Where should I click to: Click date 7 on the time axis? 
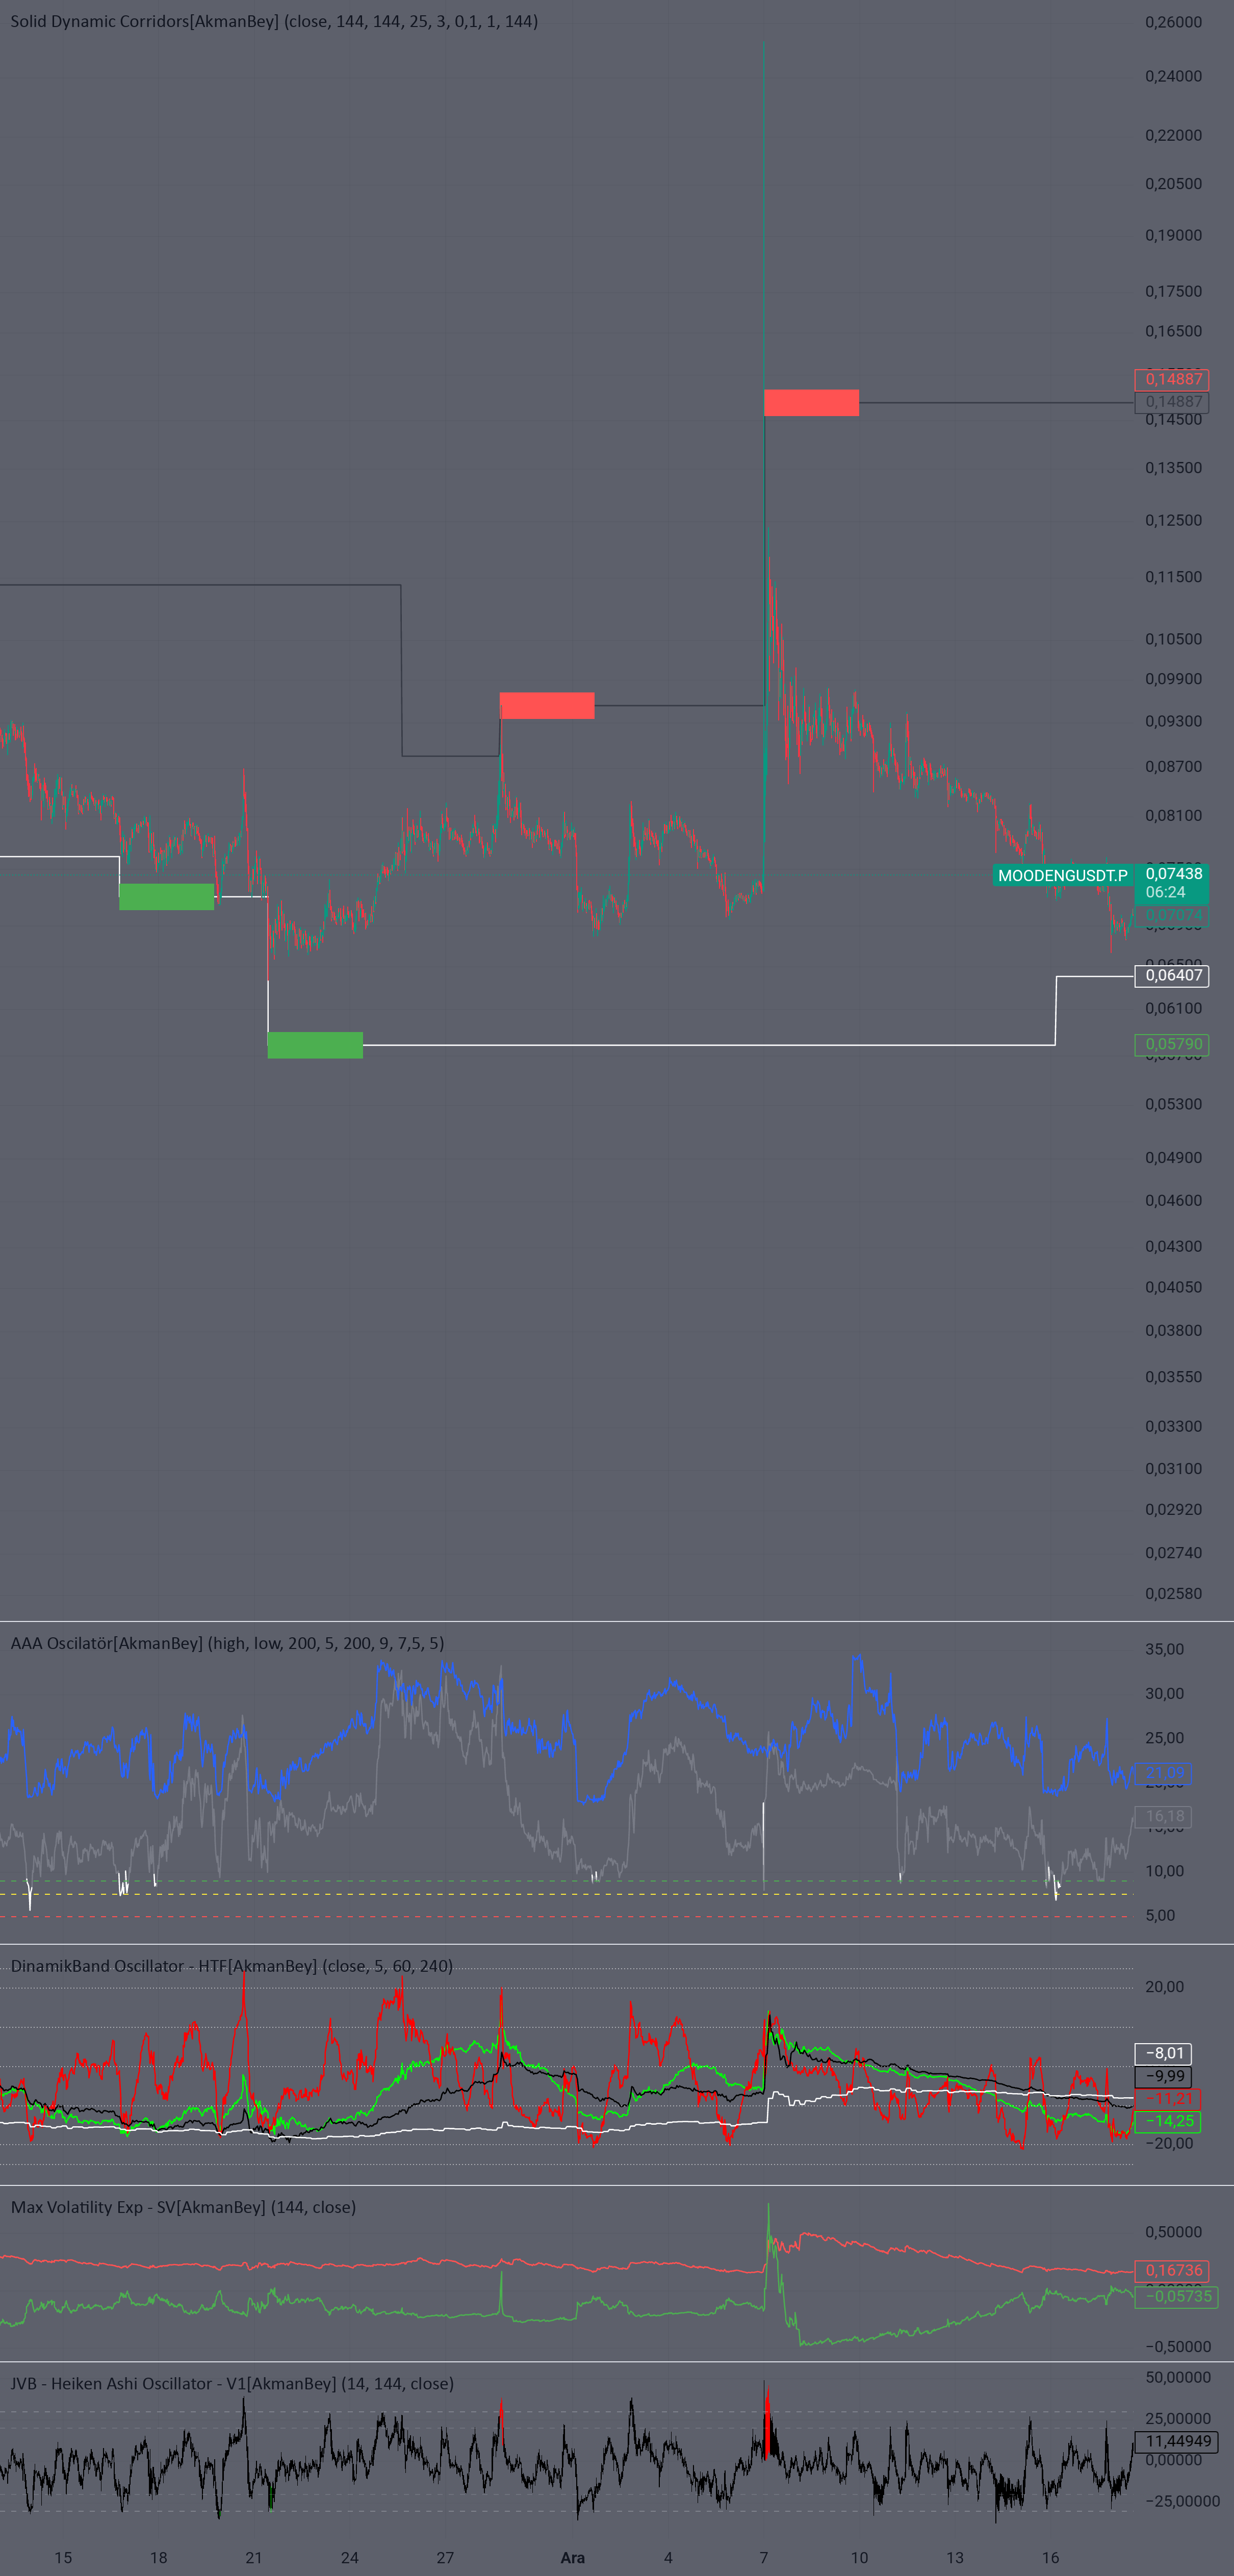coord(764,2557)
